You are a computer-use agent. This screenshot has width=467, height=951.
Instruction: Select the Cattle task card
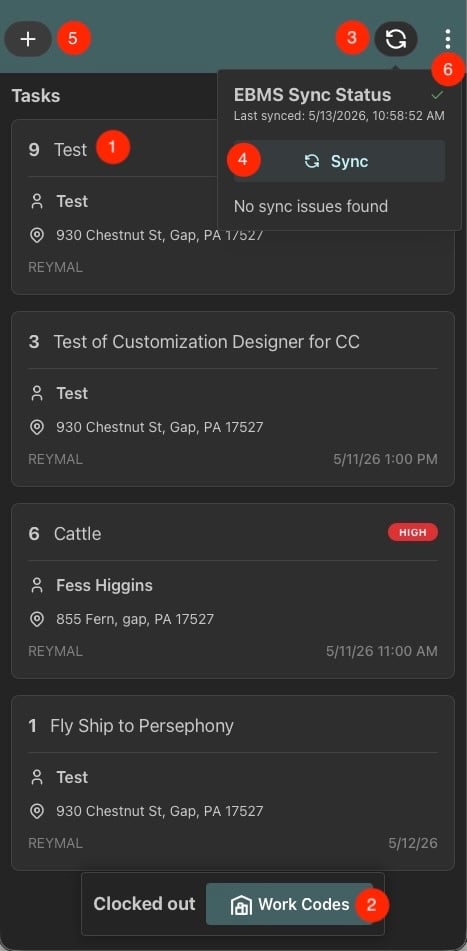point(233,591)
